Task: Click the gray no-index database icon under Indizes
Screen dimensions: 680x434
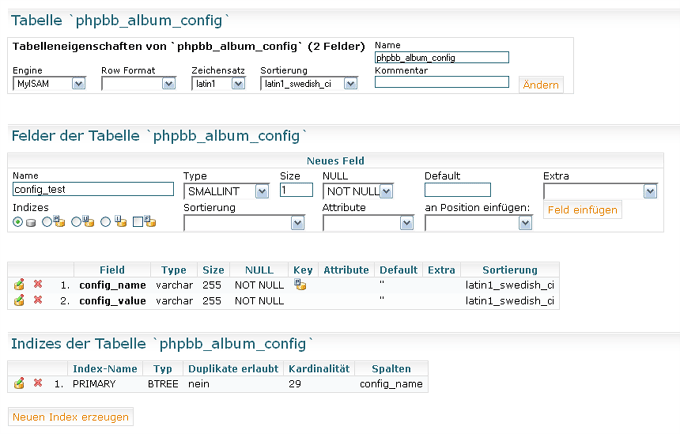Action: (x=31, y=223)
